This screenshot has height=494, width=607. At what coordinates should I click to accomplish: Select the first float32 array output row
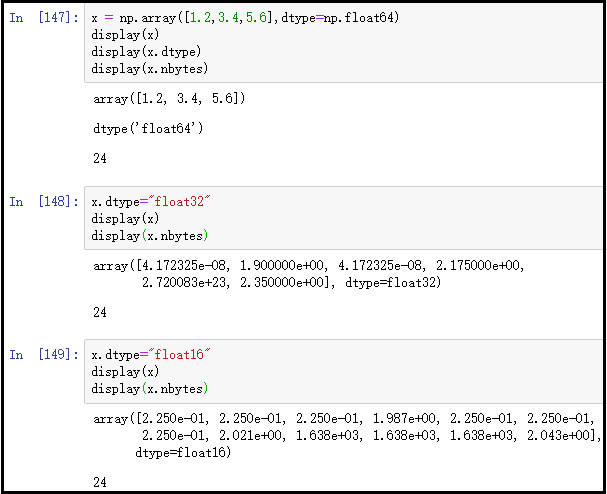click(309, 266)
